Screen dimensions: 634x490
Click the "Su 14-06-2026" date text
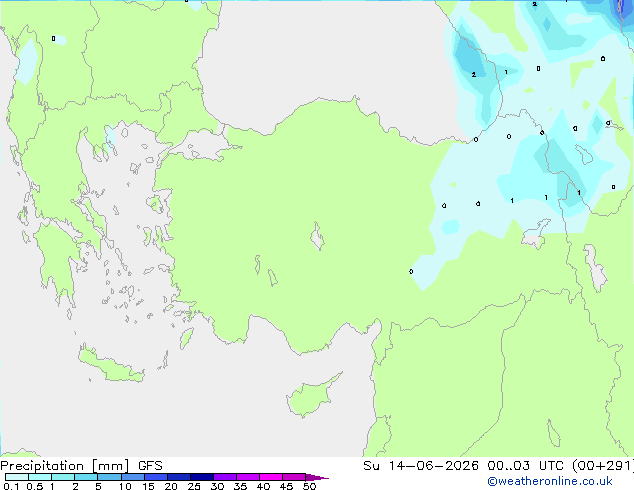pyautogui.click(x=421, y=466)
